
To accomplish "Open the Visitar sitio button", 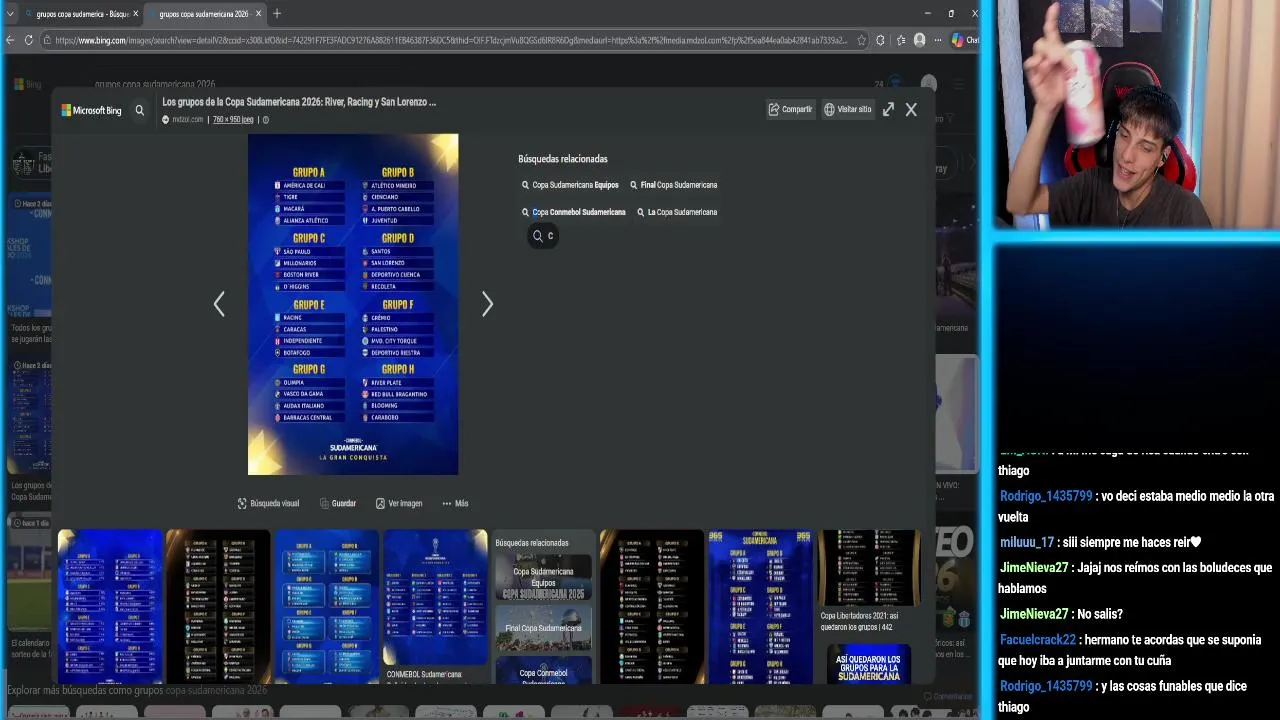I will coord(847,109).
